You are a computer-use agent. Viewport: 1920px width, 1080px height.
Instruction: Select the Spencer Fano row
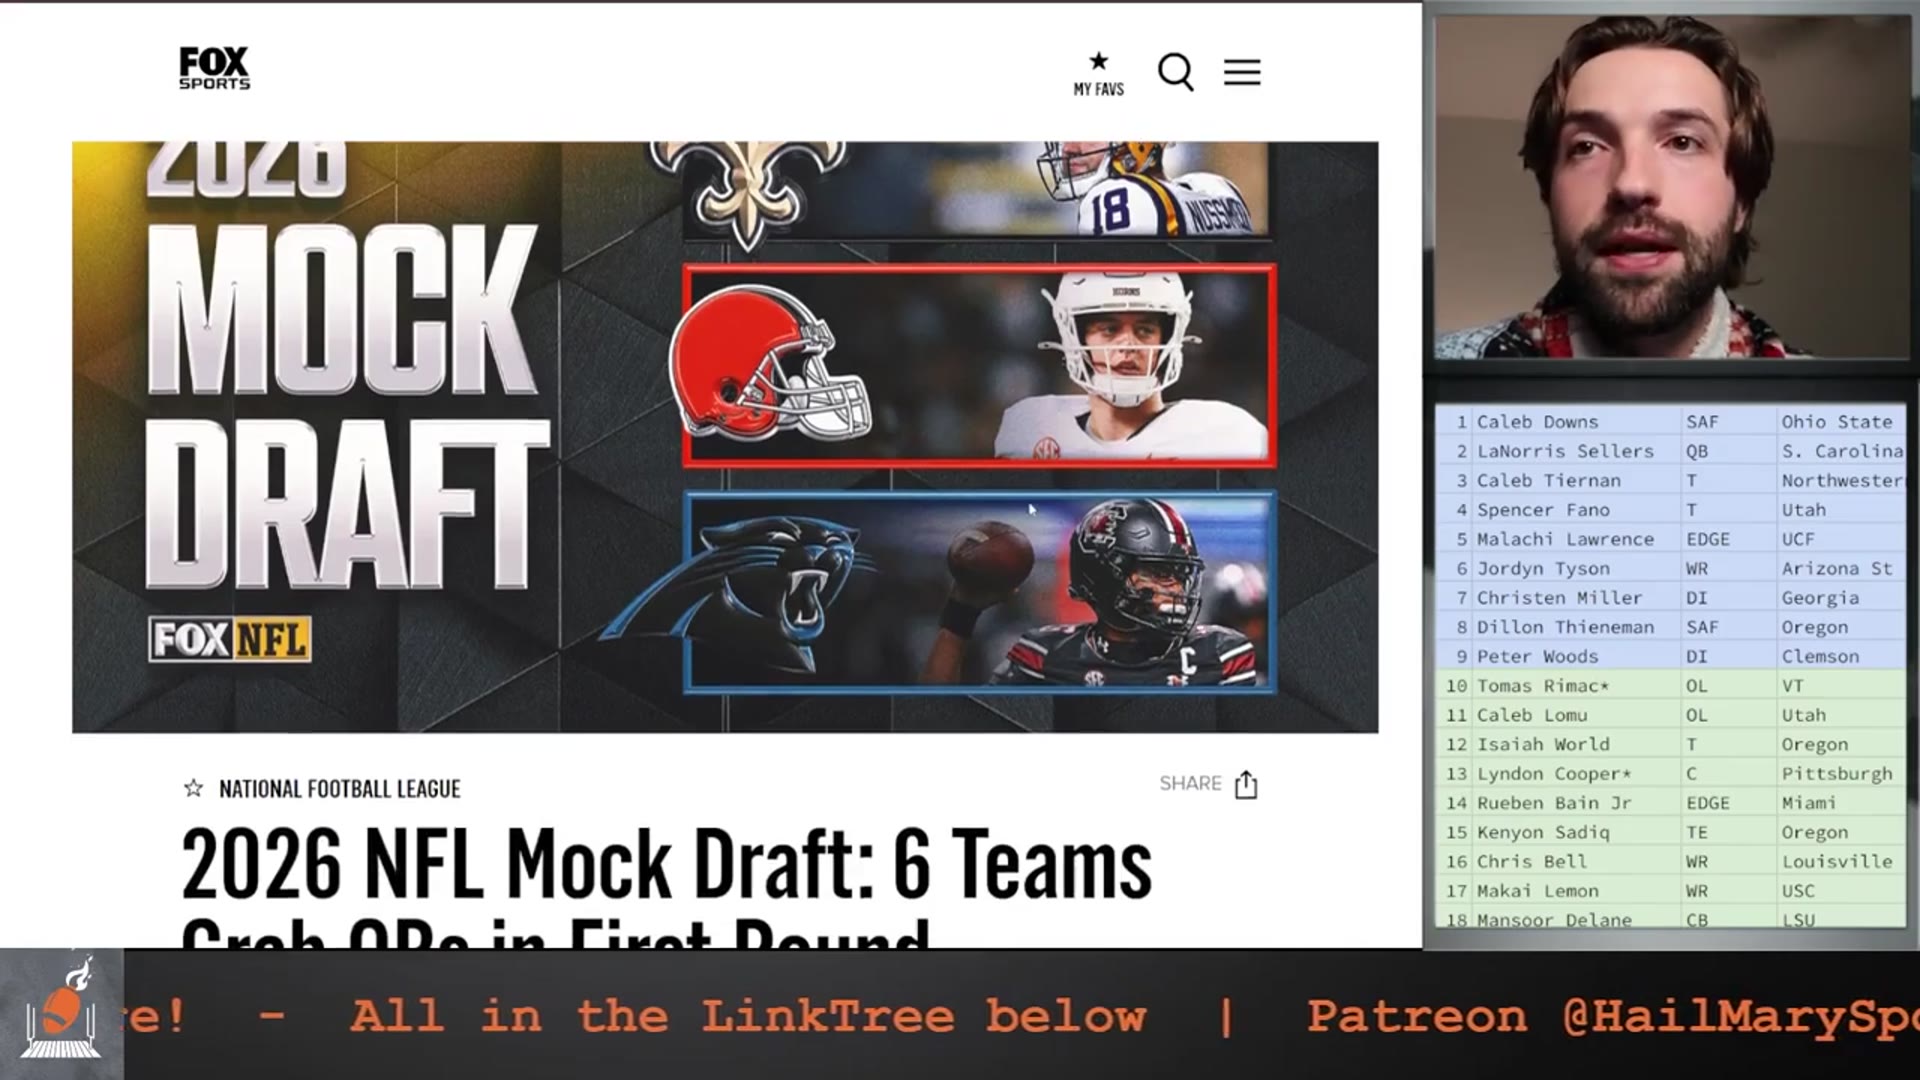click(1671, 510)
